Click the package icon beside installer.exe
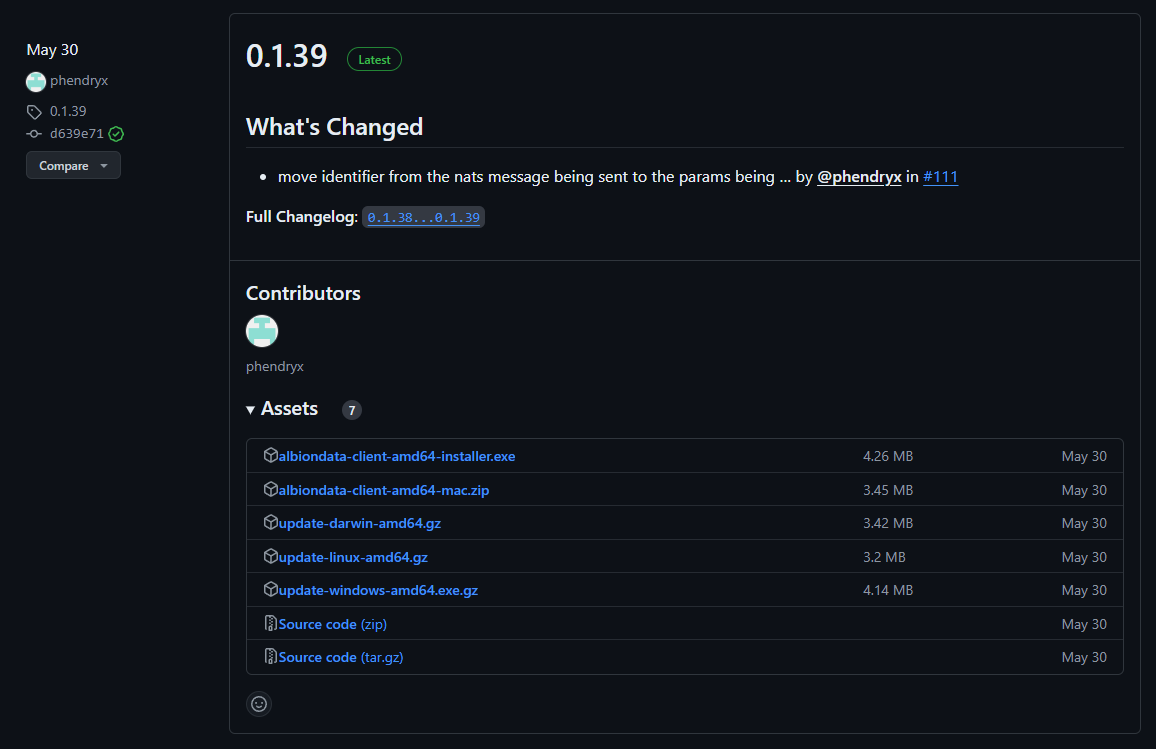This screenshot has width=1156, height=749. [x=271, y=456]
